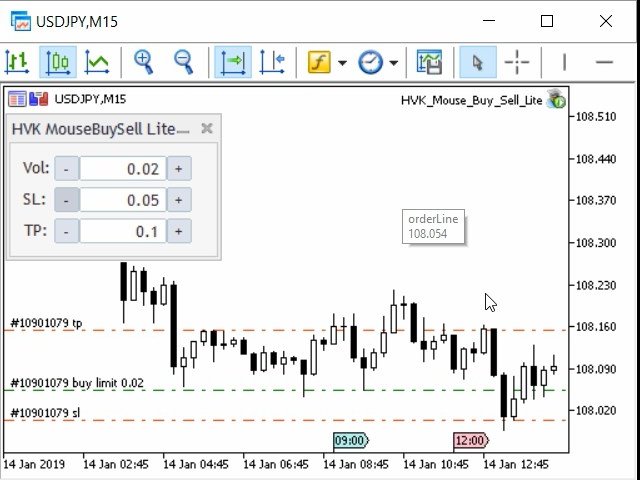The height and width of the screenshot is (480, 640).
Task: Select the candlestick chart mode
Action: tap(58, 62)
